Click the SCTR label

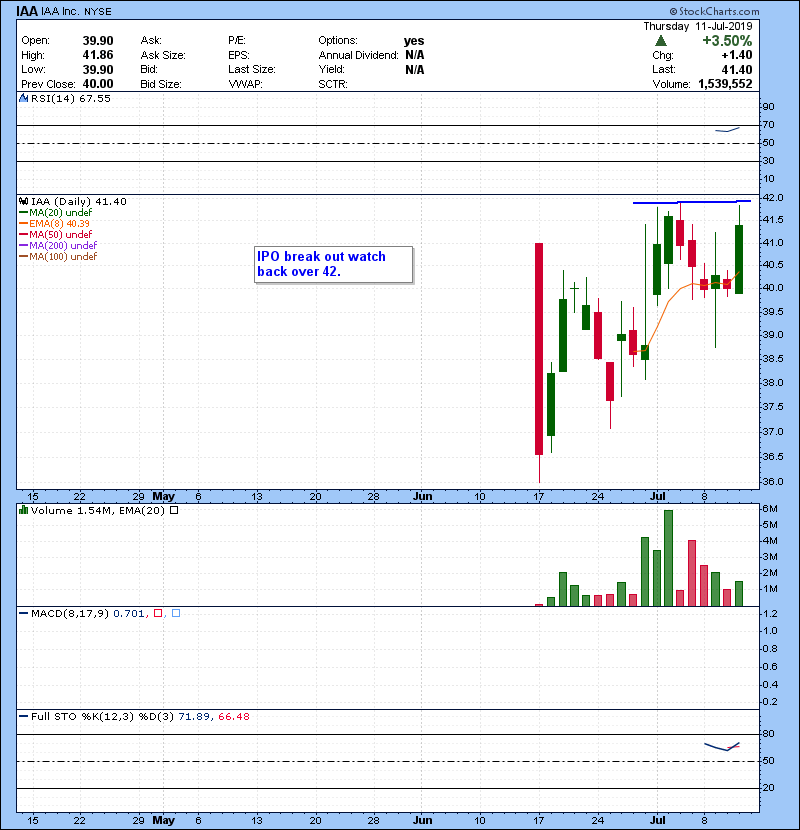(x=333, y=84)
